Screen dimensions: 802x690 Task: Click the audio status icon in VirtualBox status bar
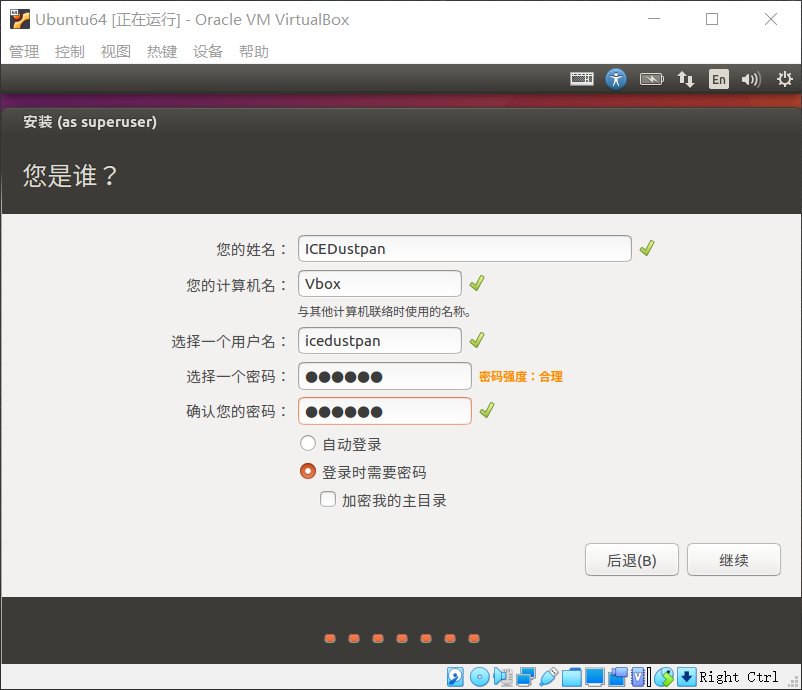503,677
